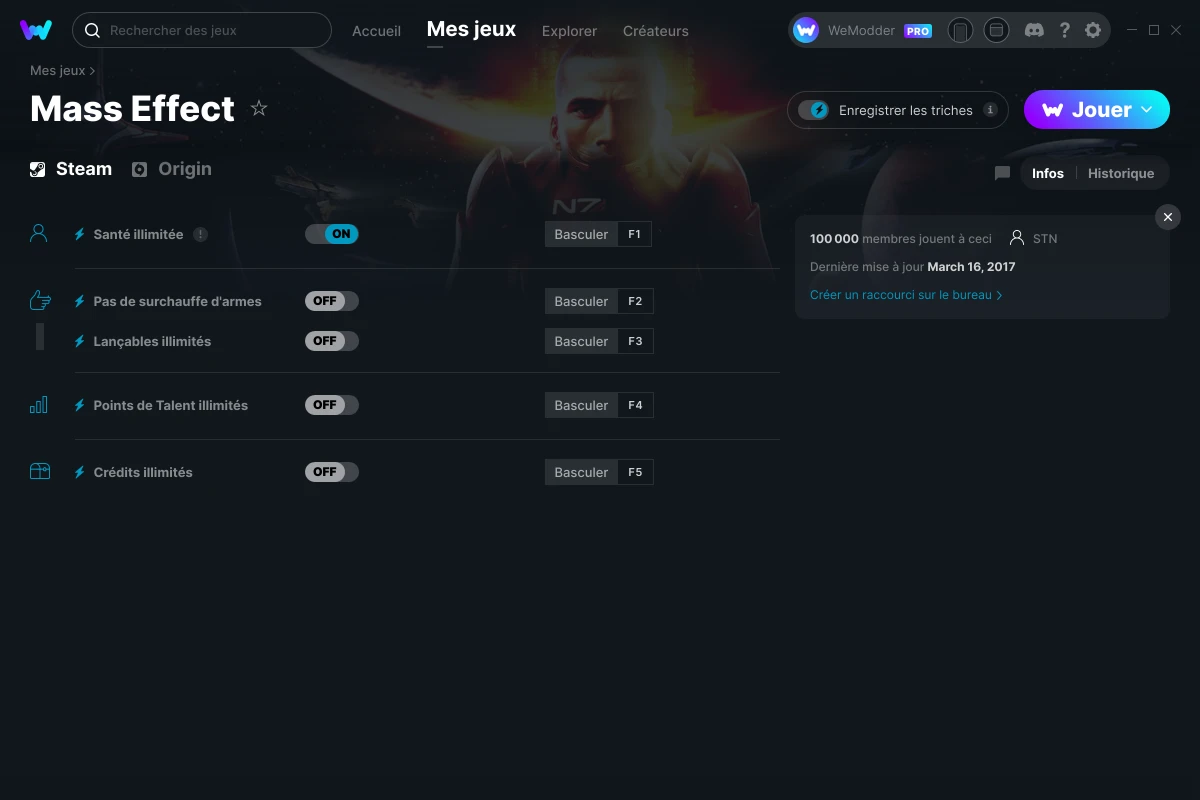Click the Points de Talent illimités label
Viewport: 1200px width, 800px height.
pos(170,405)
